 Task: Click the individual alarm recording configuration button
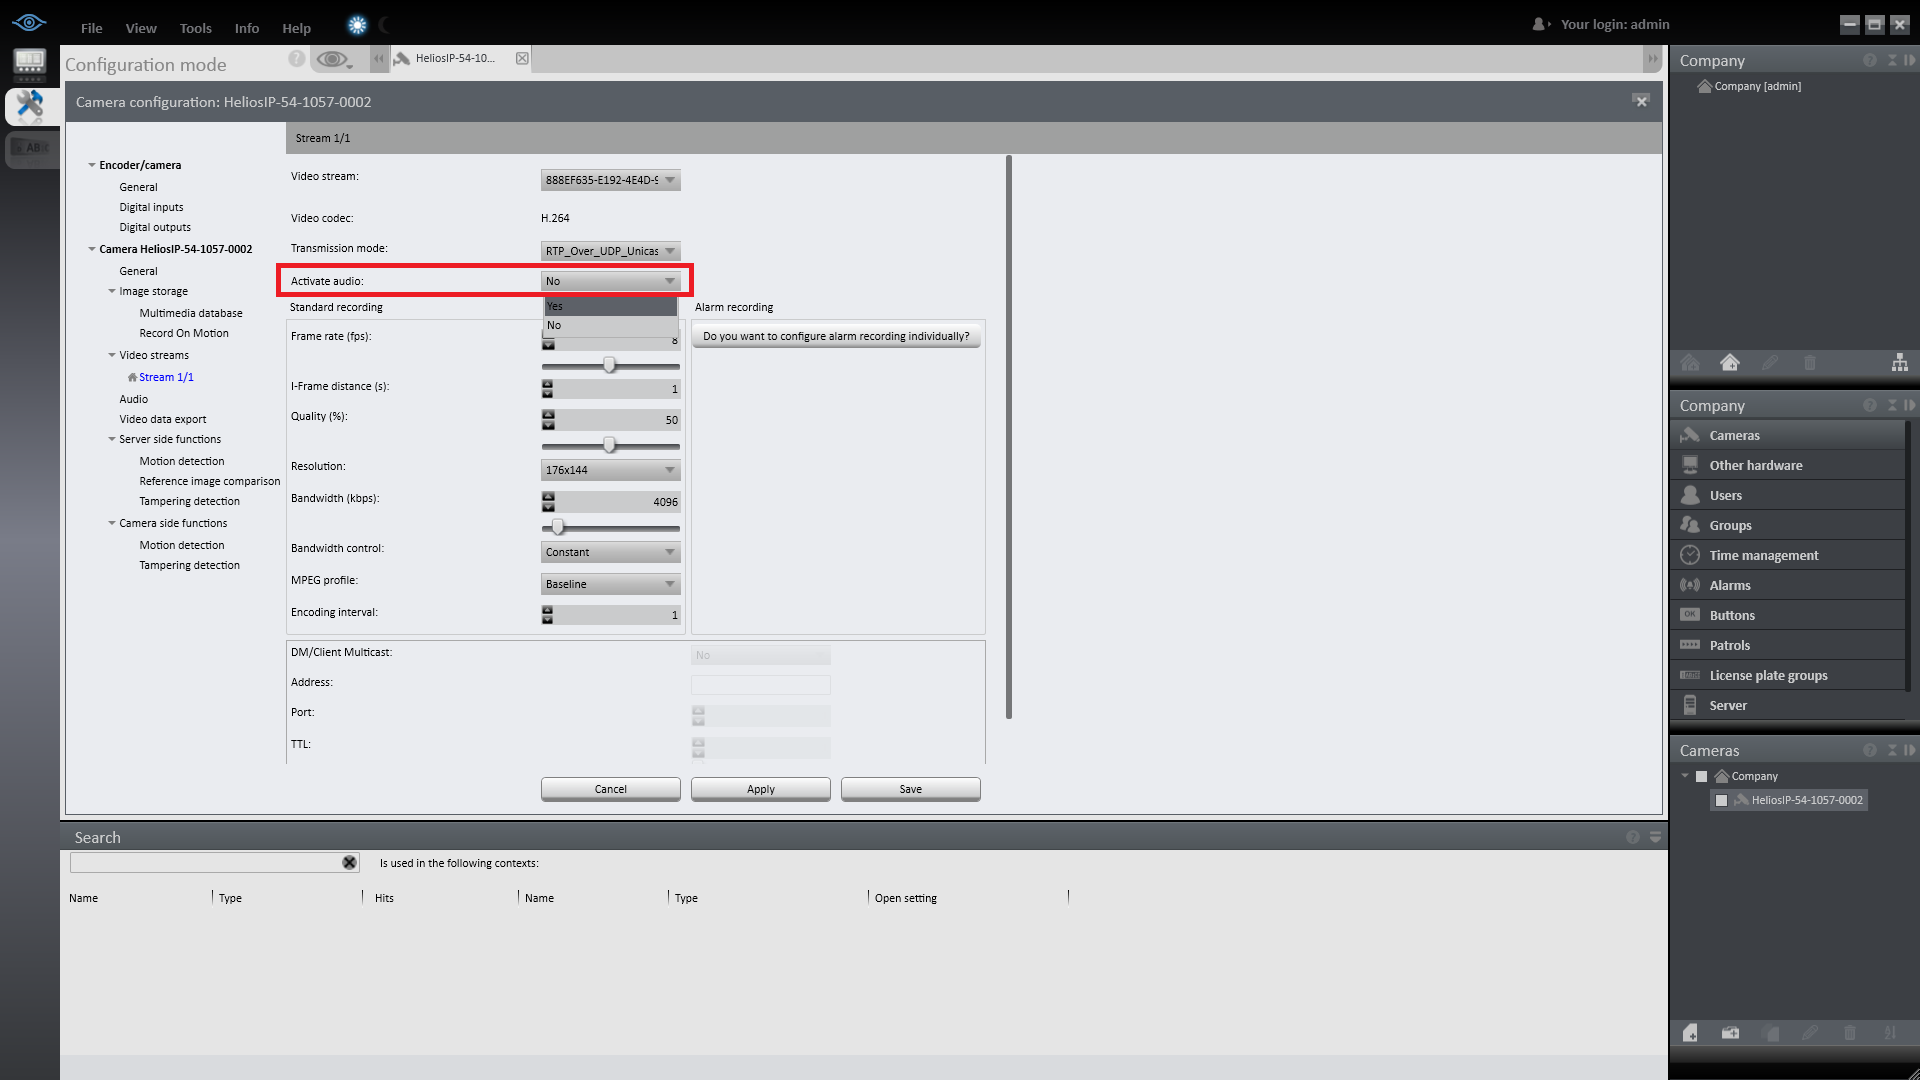pyautogui.click(x=836, y=336)
